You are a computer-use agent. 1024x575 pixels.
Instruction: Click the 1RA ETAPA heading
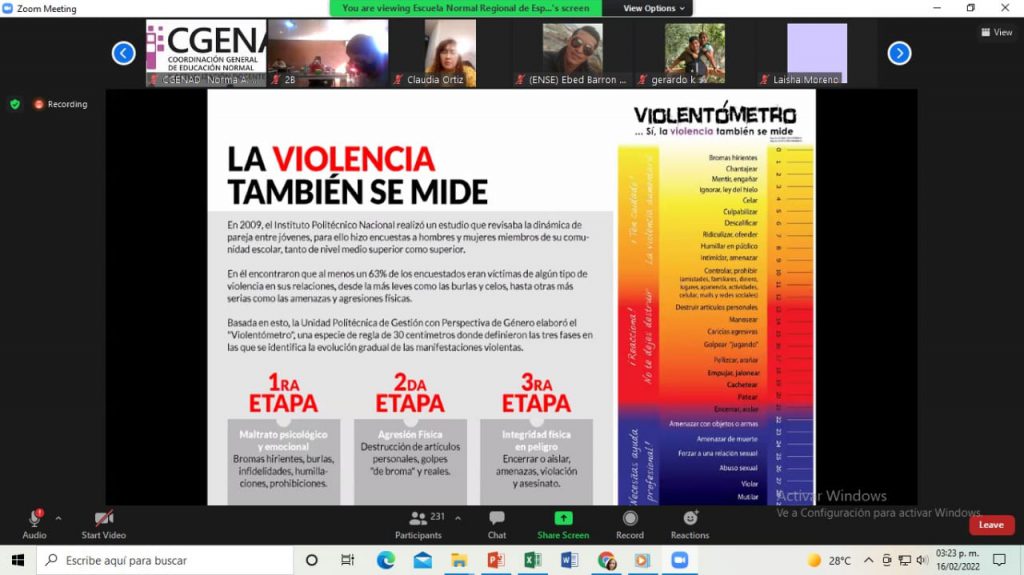[283, 393]
